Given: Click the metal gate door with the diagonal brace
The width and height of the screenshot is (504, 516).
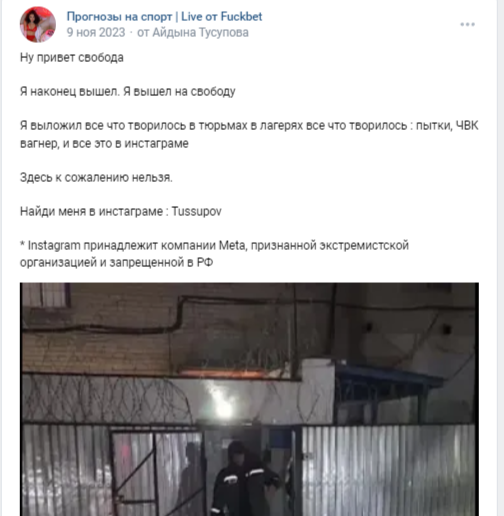Looking at the screenshot, I should pos(133,473).
